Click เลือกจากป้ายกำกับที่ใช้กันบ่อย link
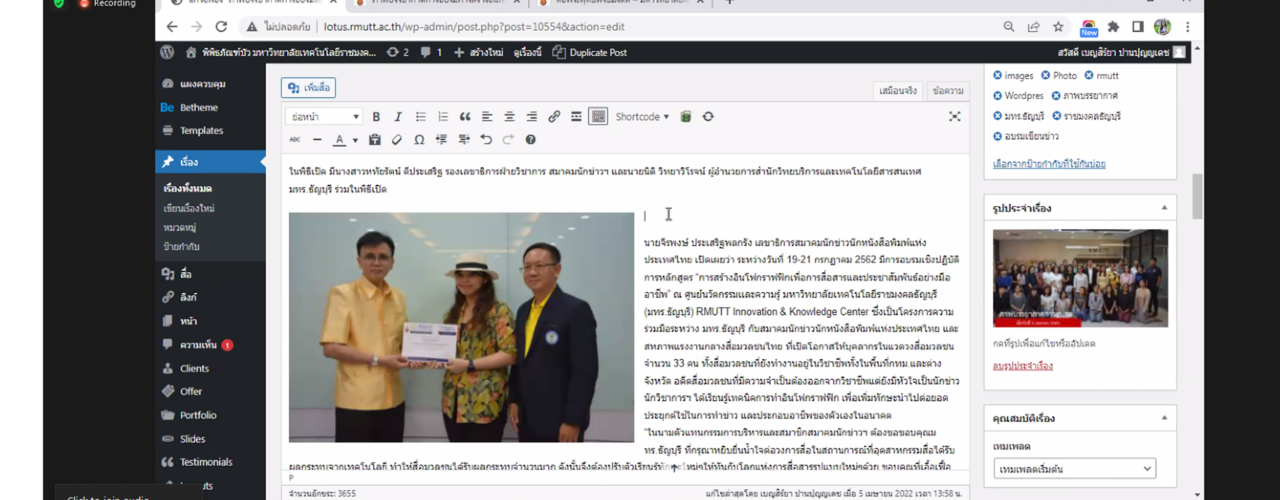1280x500 pixels. (x=1049, y=163)
